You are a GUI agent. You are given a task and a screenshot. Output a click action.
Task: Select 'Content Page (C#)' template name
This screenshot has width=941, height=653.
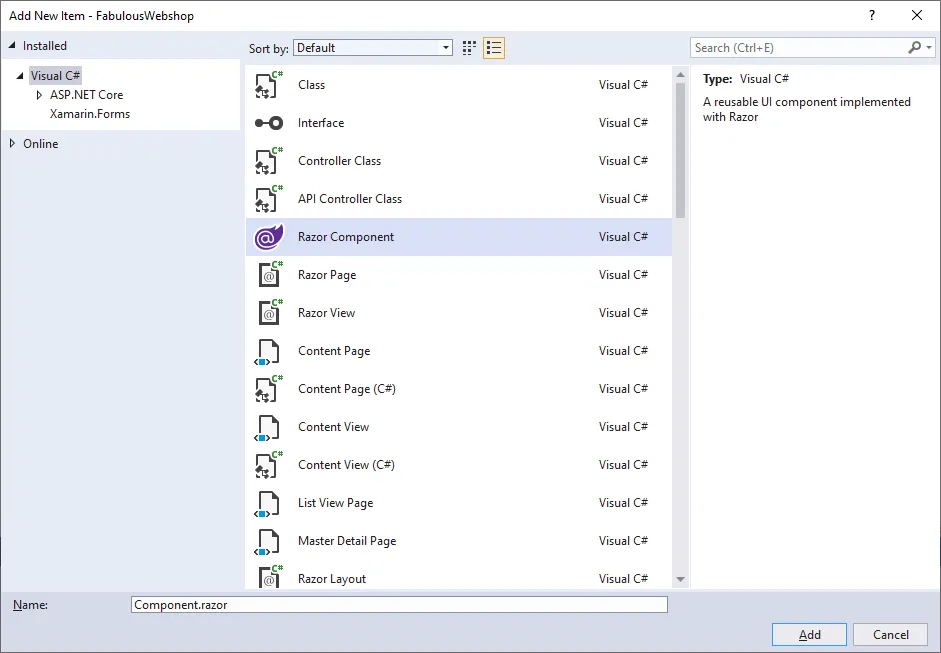click(347, 389)
